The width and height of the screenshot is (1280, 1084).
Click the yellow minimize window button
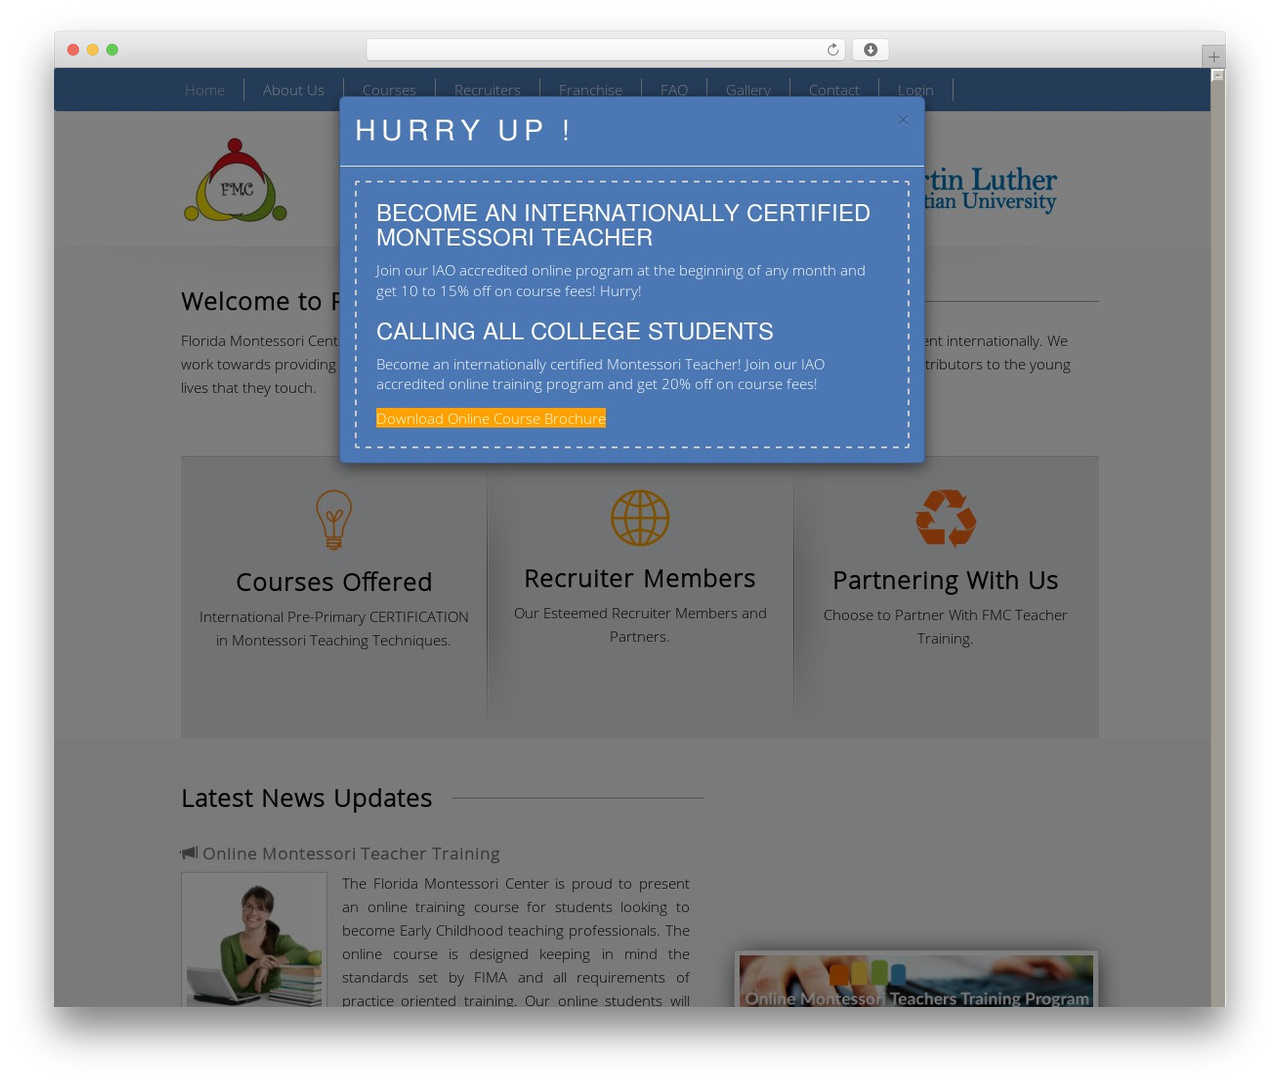pyautogui.click(x=92, y=50)
